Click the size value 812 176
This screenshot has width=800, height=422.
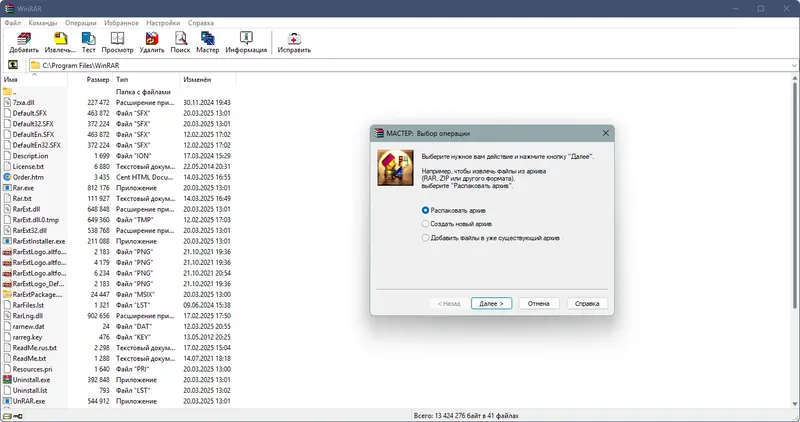pos(98,188)
